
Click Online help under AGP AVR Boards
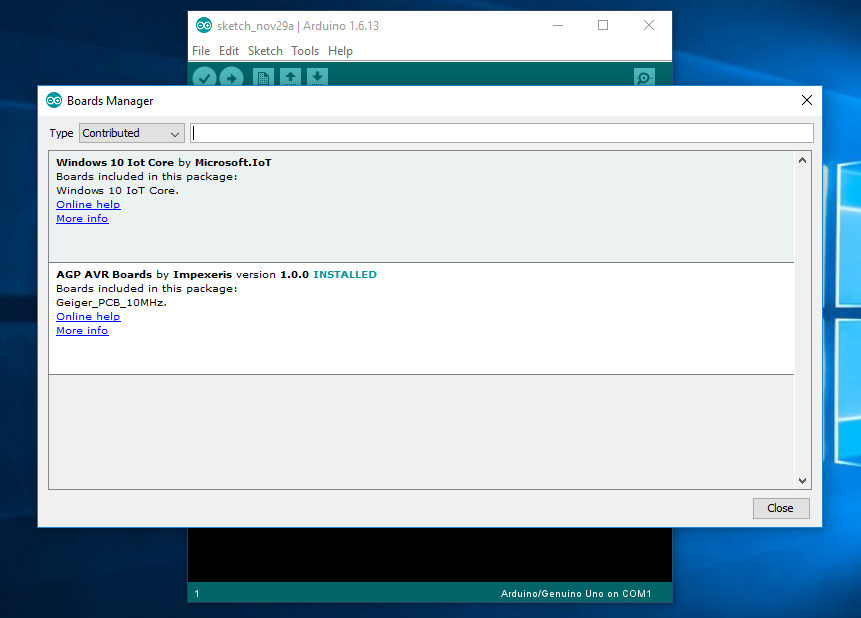coord(88,316)
